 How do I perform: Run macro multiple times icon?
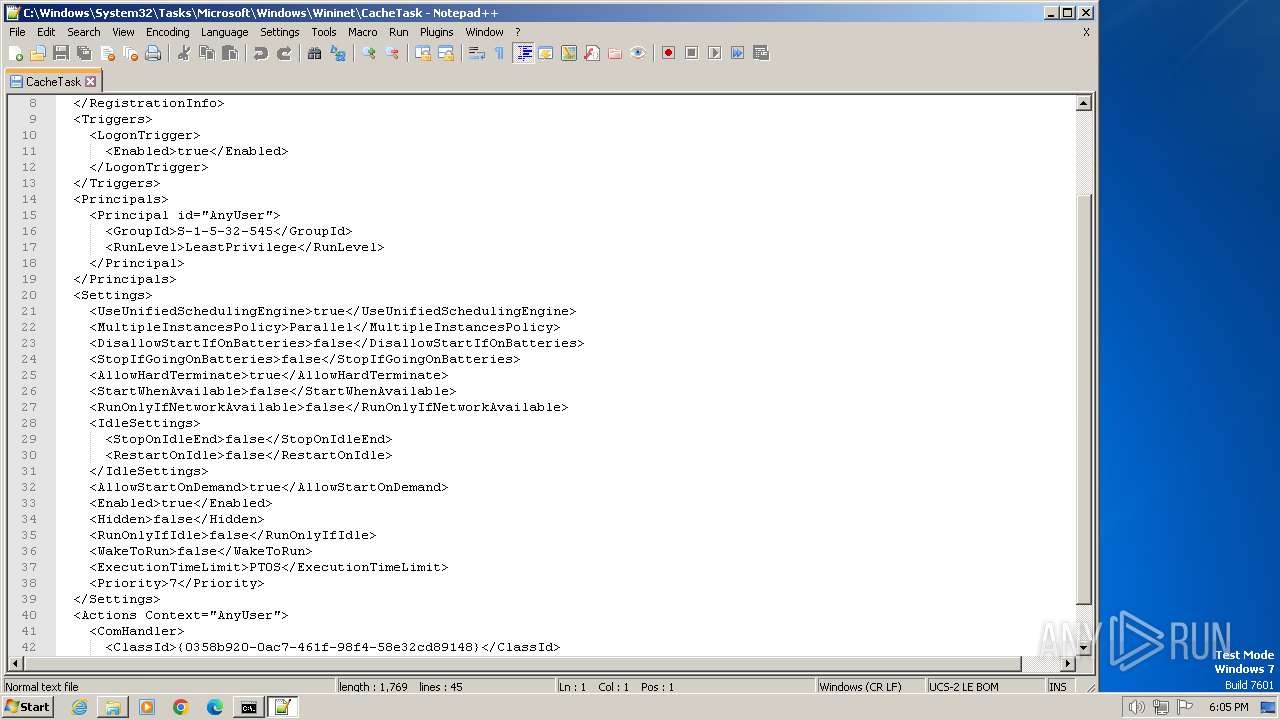[737, 53]
